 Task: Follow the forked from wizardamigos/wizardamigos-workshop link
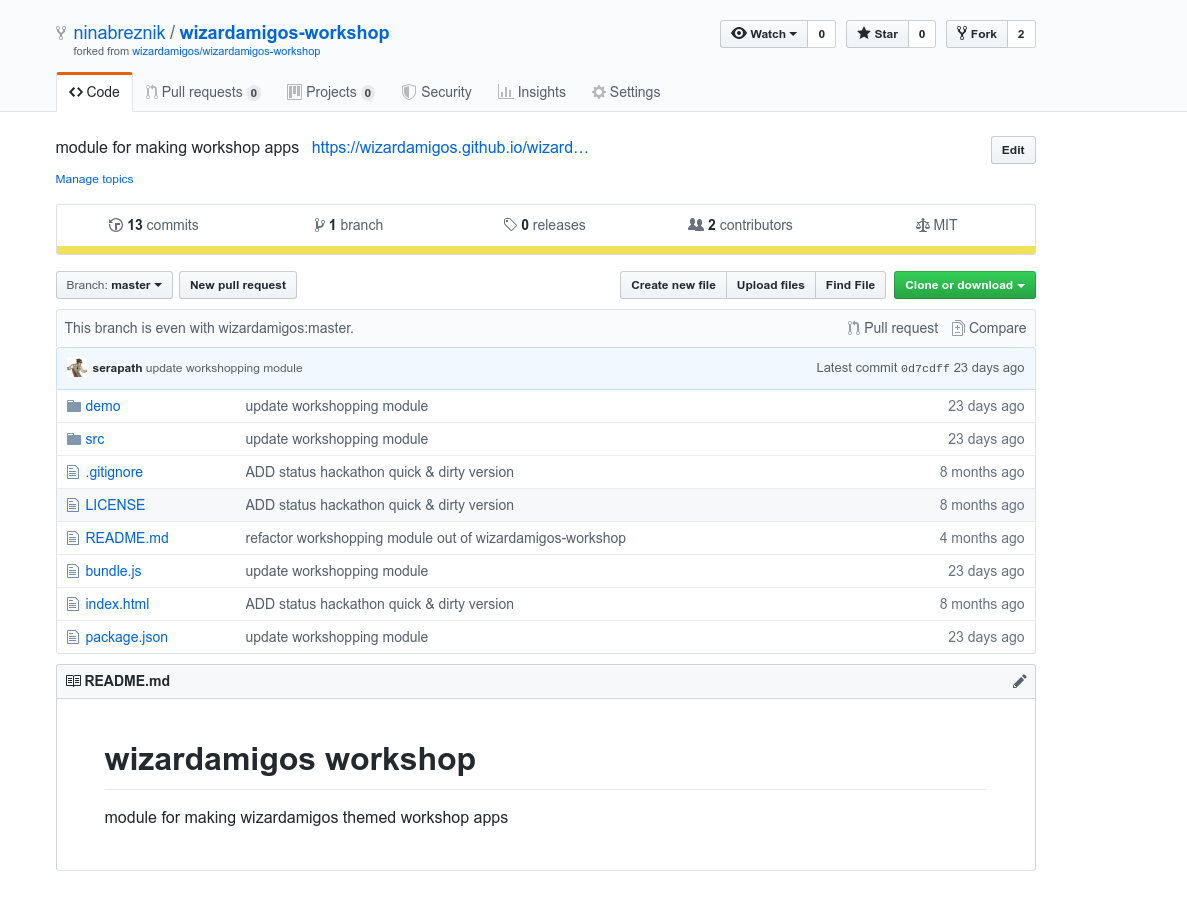pos(226,51)
